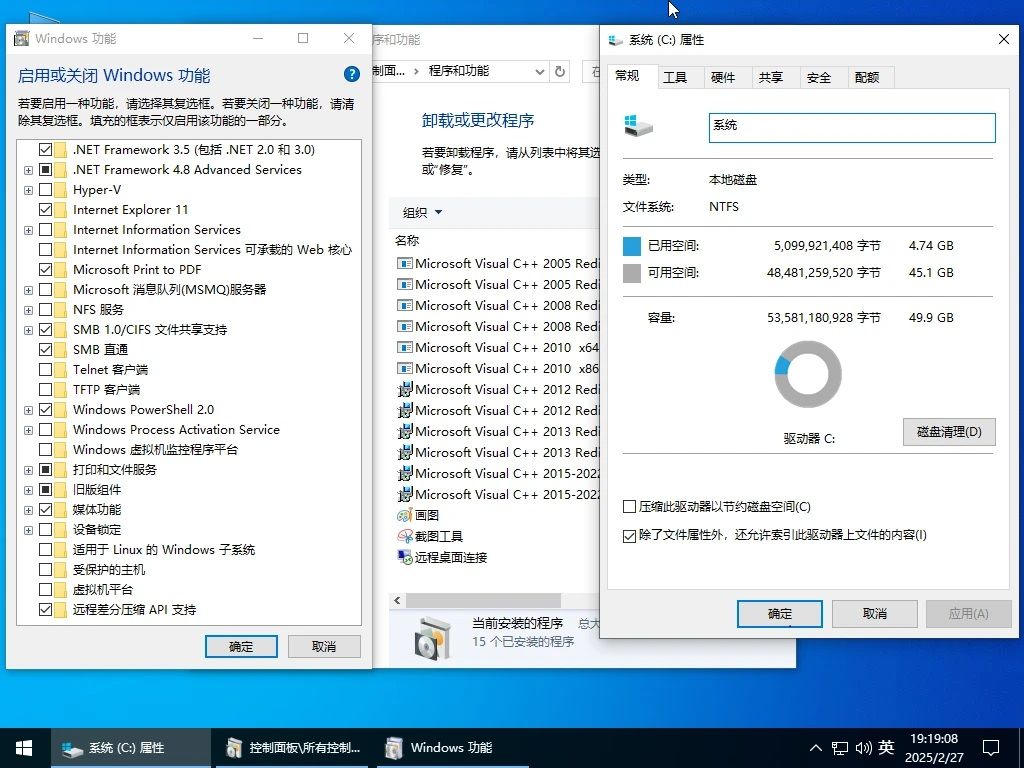Click the disk drive icon in C: Properties
Screen dimensions: 1024x768
(637, 125)
